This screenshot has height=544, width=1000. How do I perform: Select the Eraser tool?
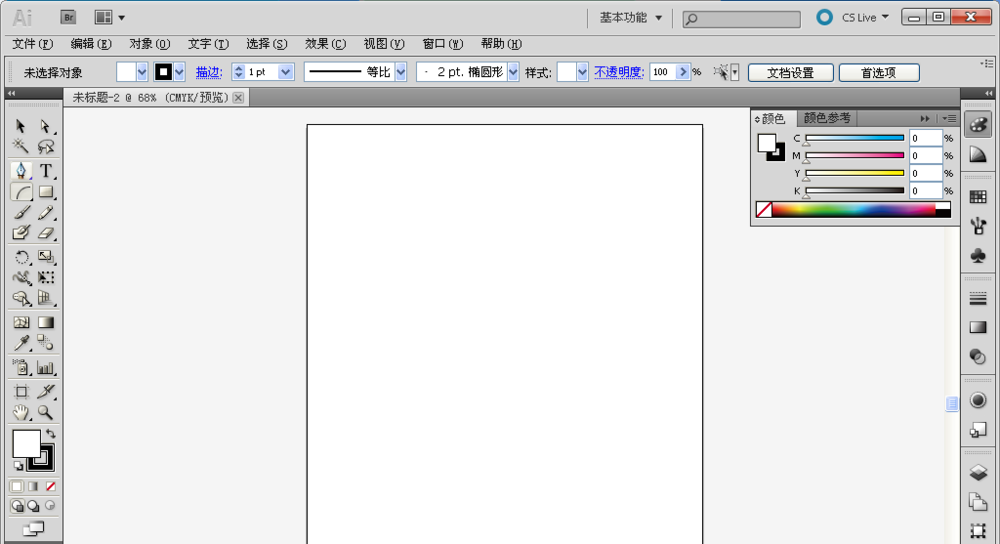click(x=45, y=233)
